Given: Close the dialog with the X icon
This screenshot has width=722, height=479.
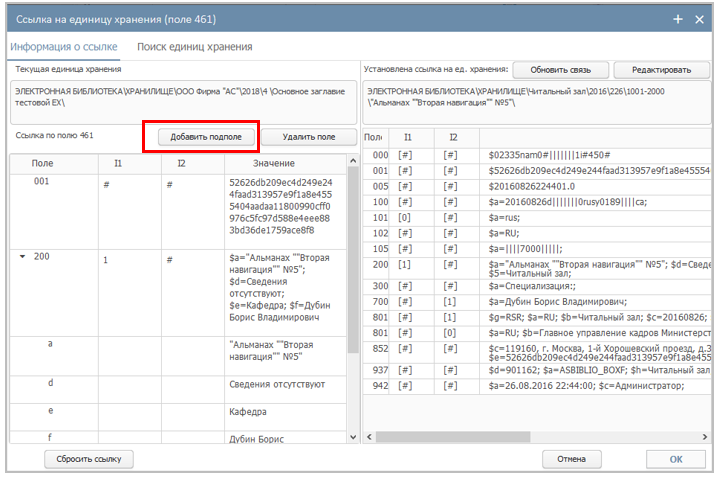Looking at the screenshot, I should pos(700,19).
